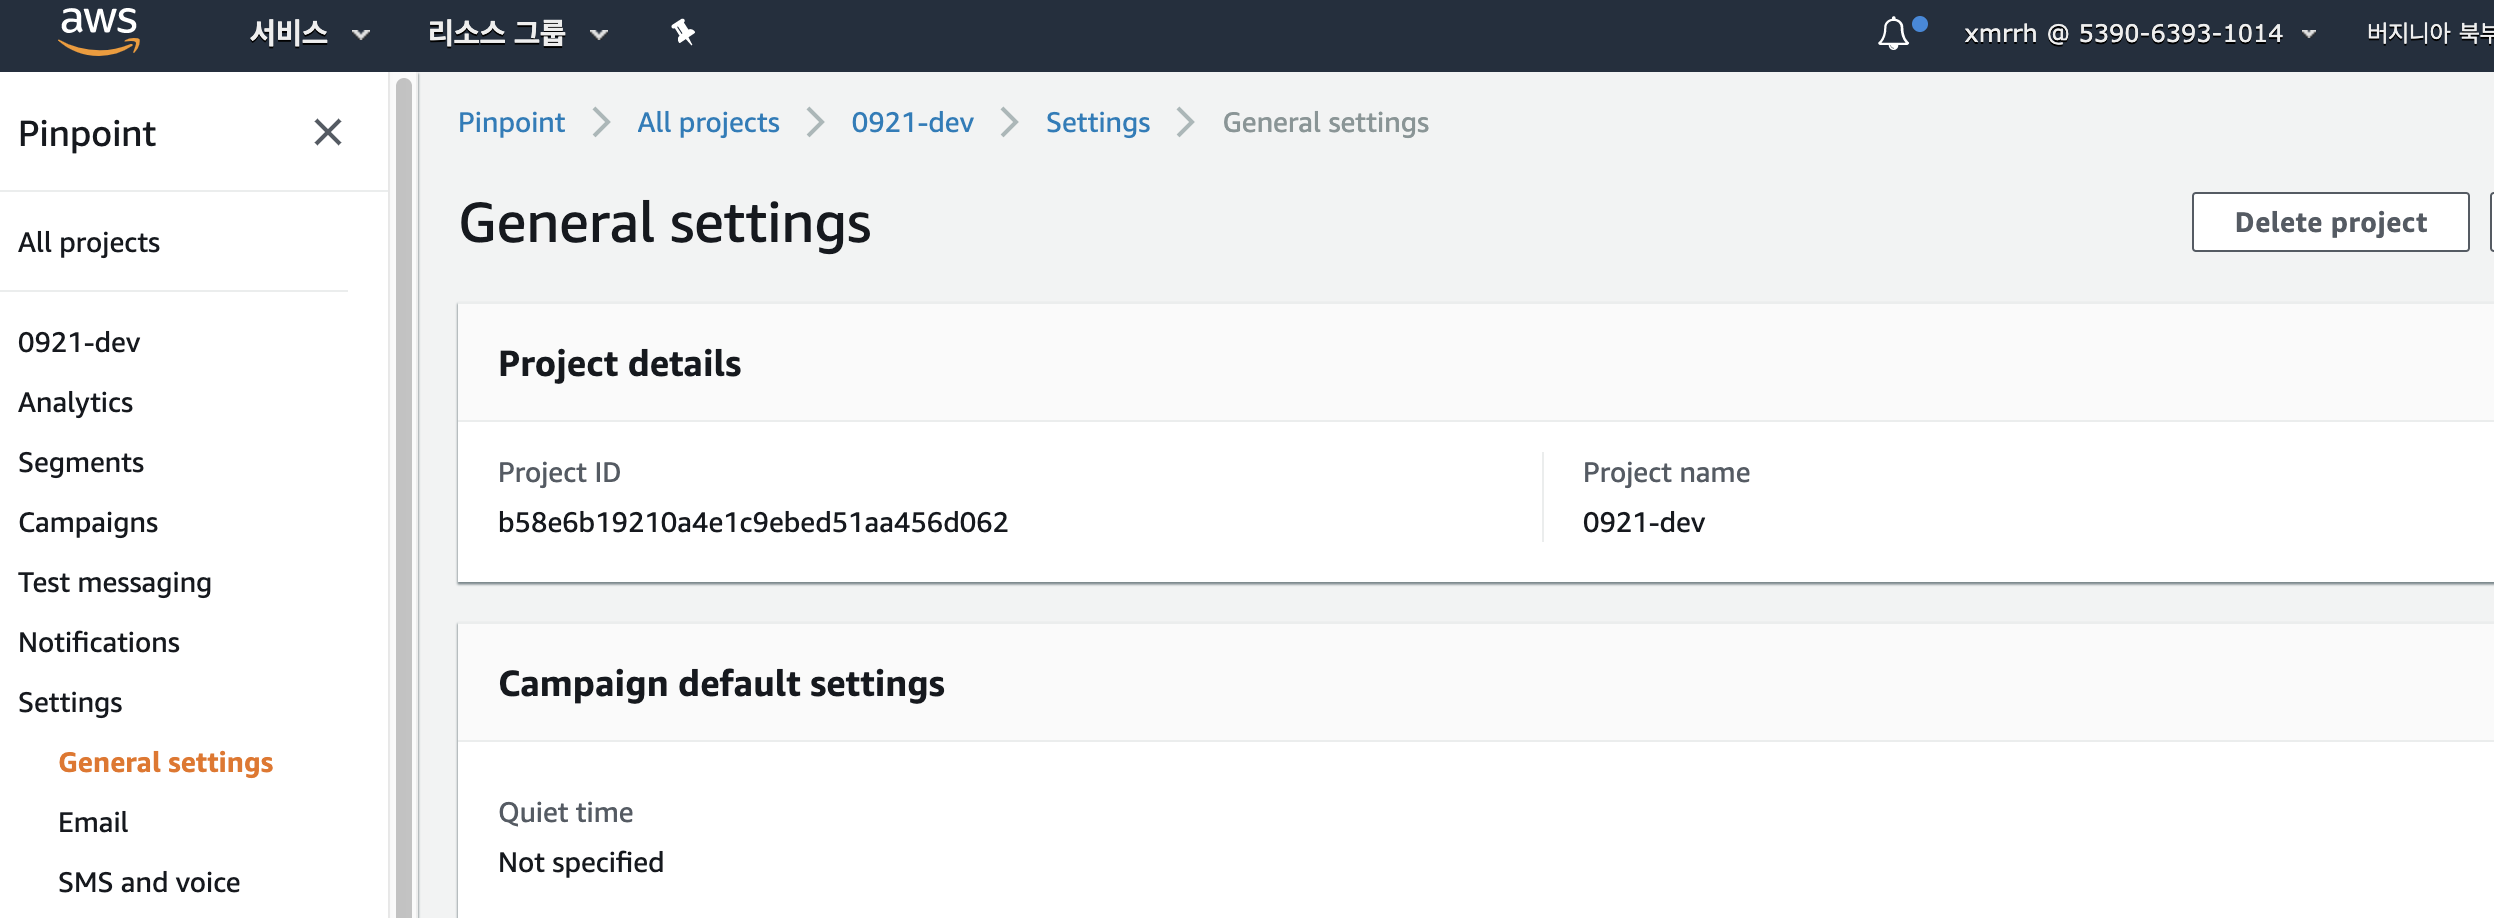The height and width of the screenshot is (918, 2494).
Task: Open the 서비스 services dropdown menu
Action: tap(310, 33)
